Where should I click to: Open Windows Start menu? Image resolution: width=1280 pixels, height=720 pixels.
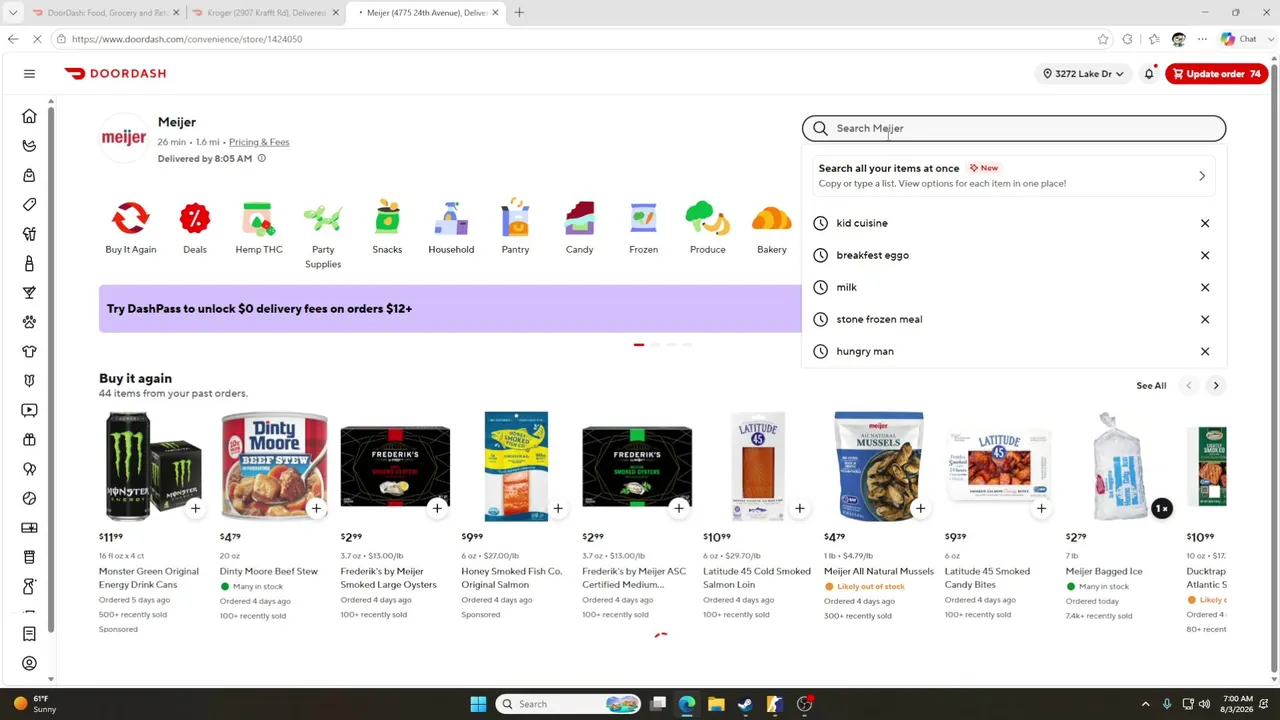tap(478, 704)
